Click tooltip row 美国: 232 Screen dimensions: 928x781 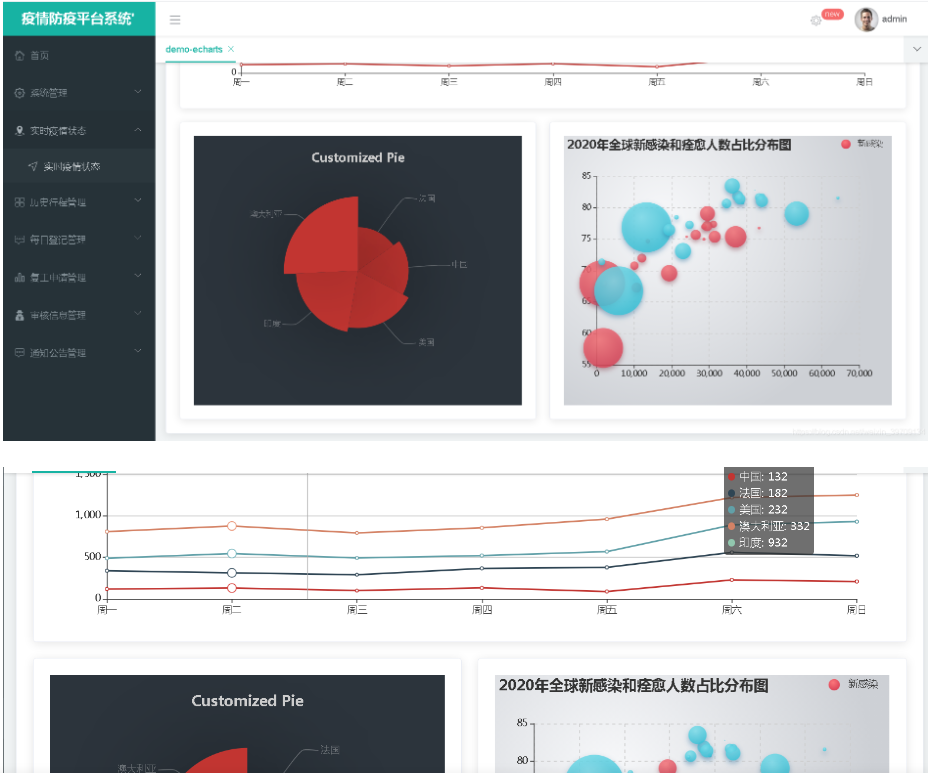pyautogui.click(x=758, y=509)
